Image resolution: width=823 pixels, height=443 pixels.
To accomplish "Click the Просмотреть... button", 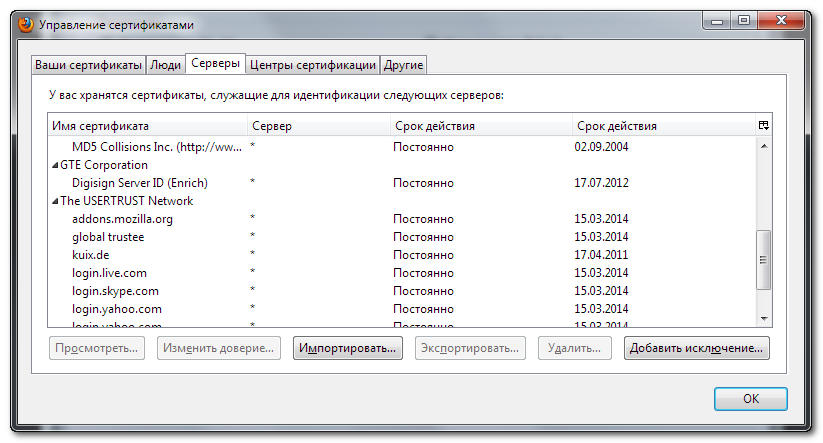I will click(97, 348).
